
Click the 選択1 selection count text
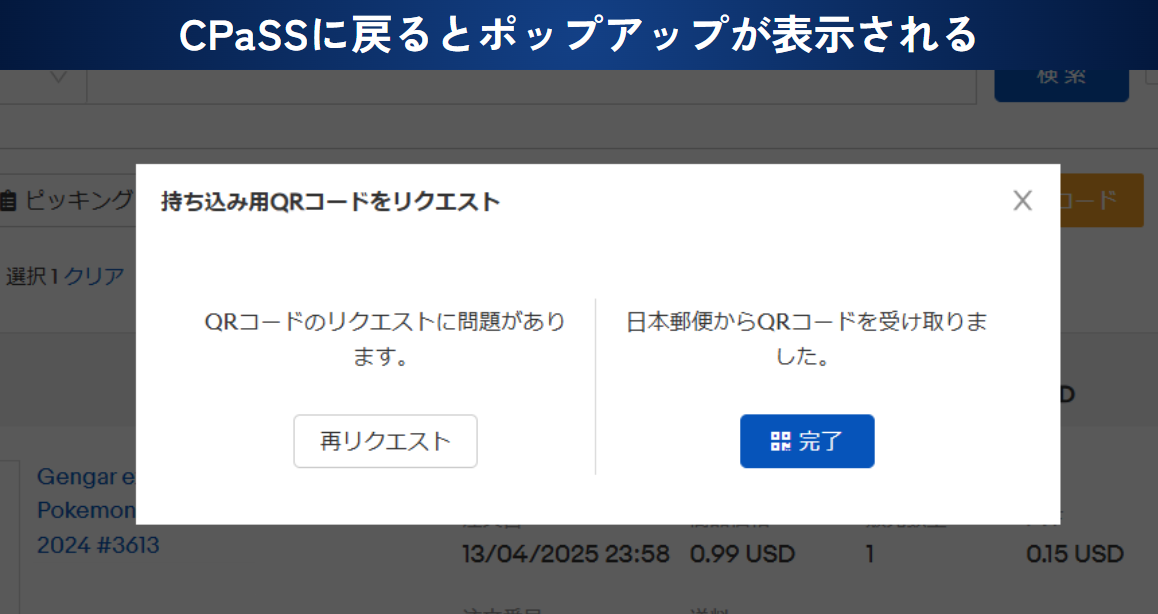tap(32, 276)
